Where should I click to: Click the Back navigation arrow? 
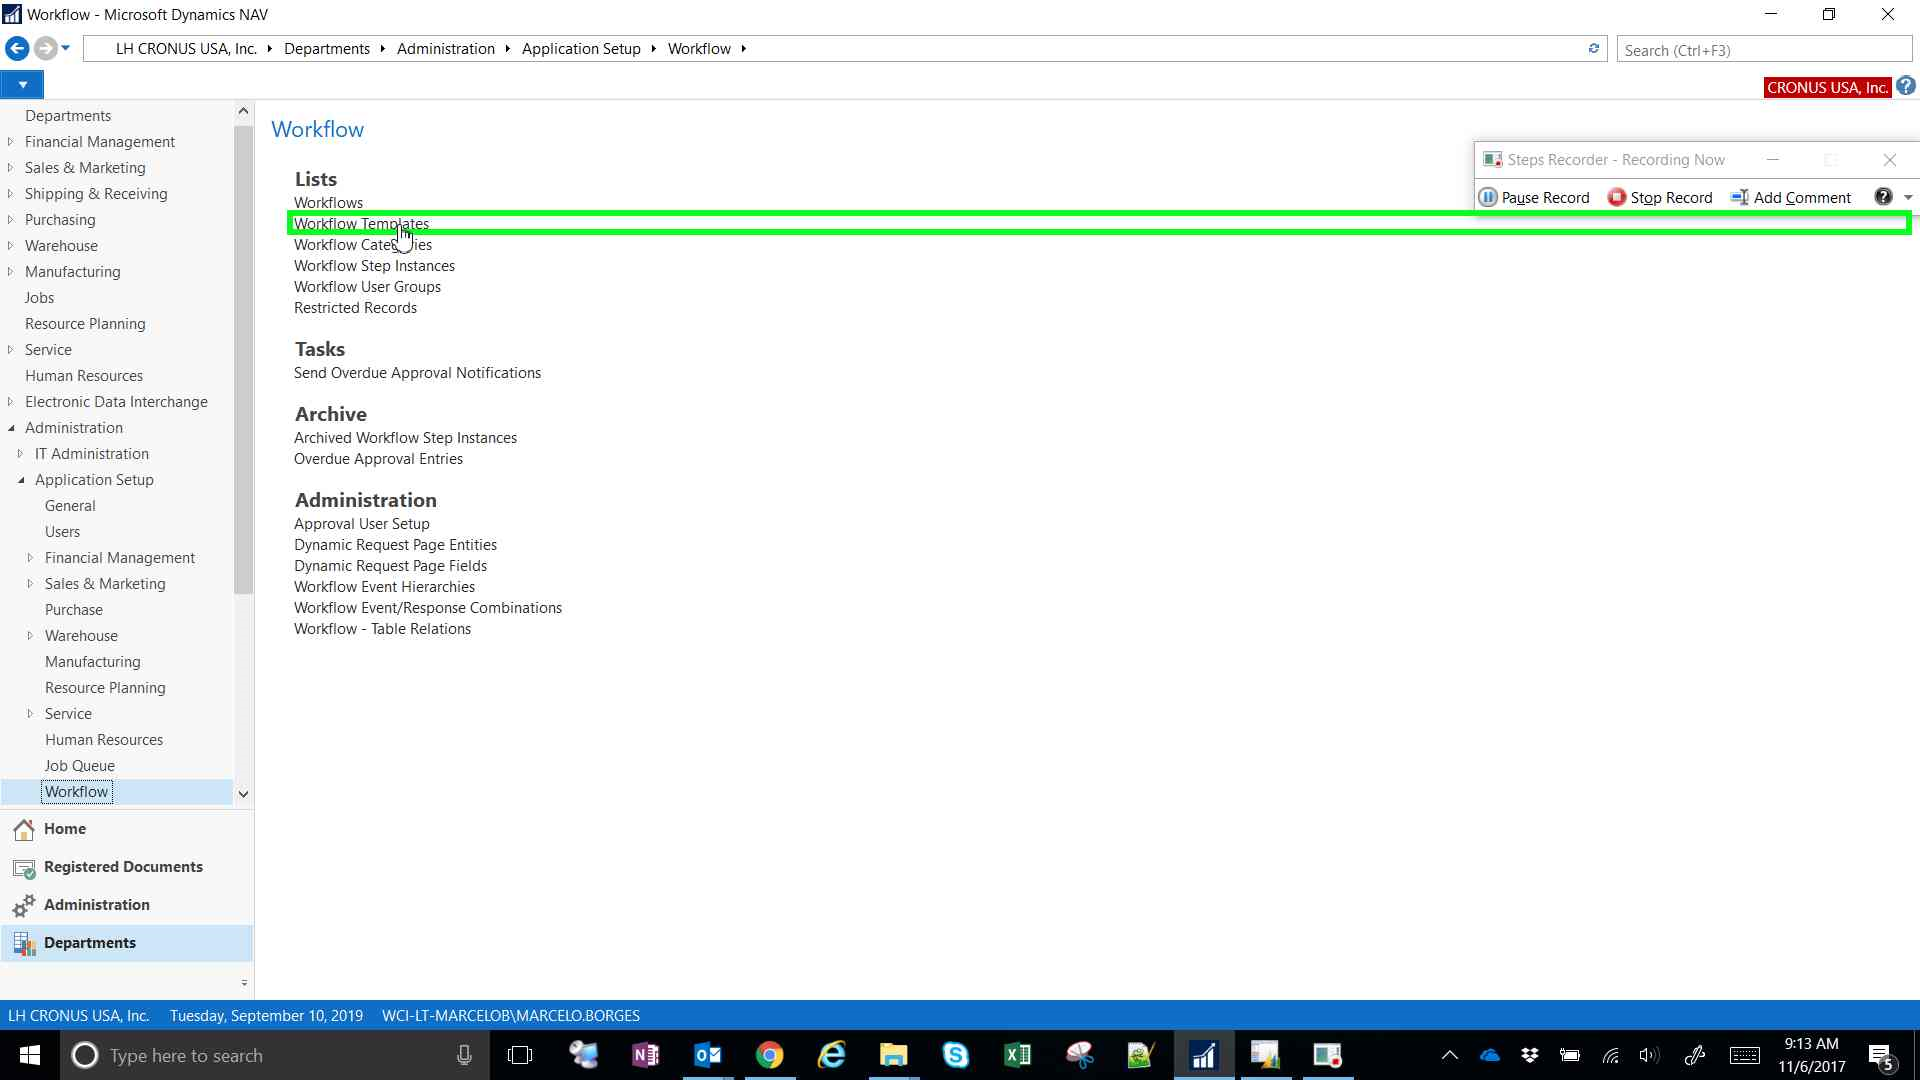point(17,48)
